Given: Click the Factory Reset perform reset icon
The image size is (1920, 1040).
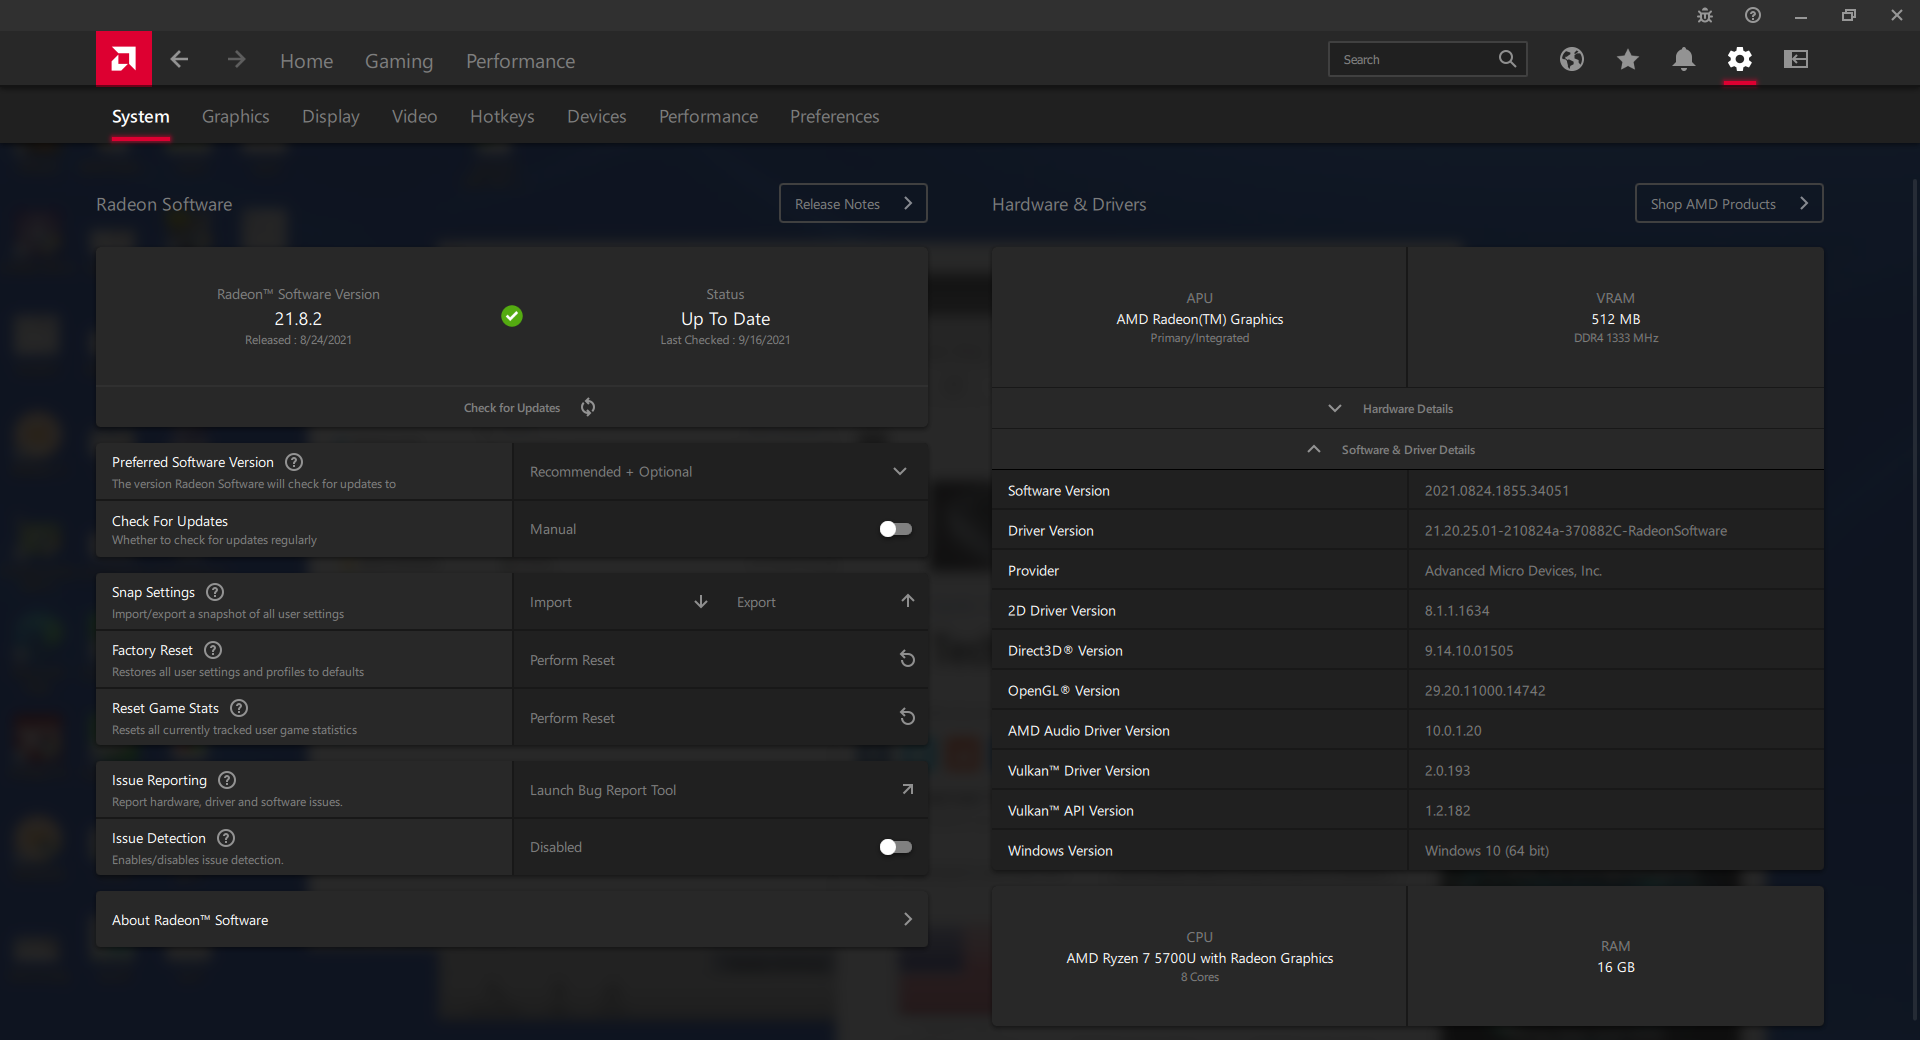Looking at the screenshot, I should 907,659.
